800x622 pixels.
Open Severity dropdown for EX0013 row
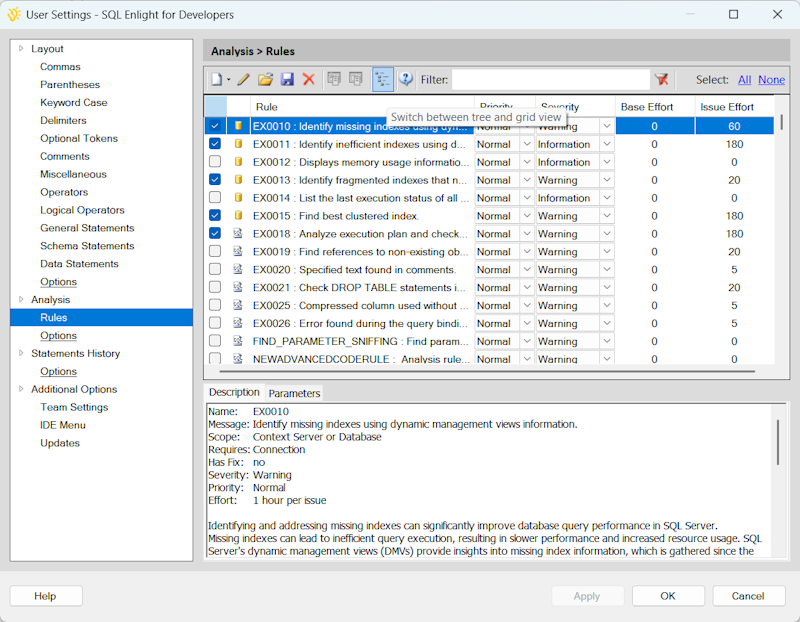coord(607,180)
